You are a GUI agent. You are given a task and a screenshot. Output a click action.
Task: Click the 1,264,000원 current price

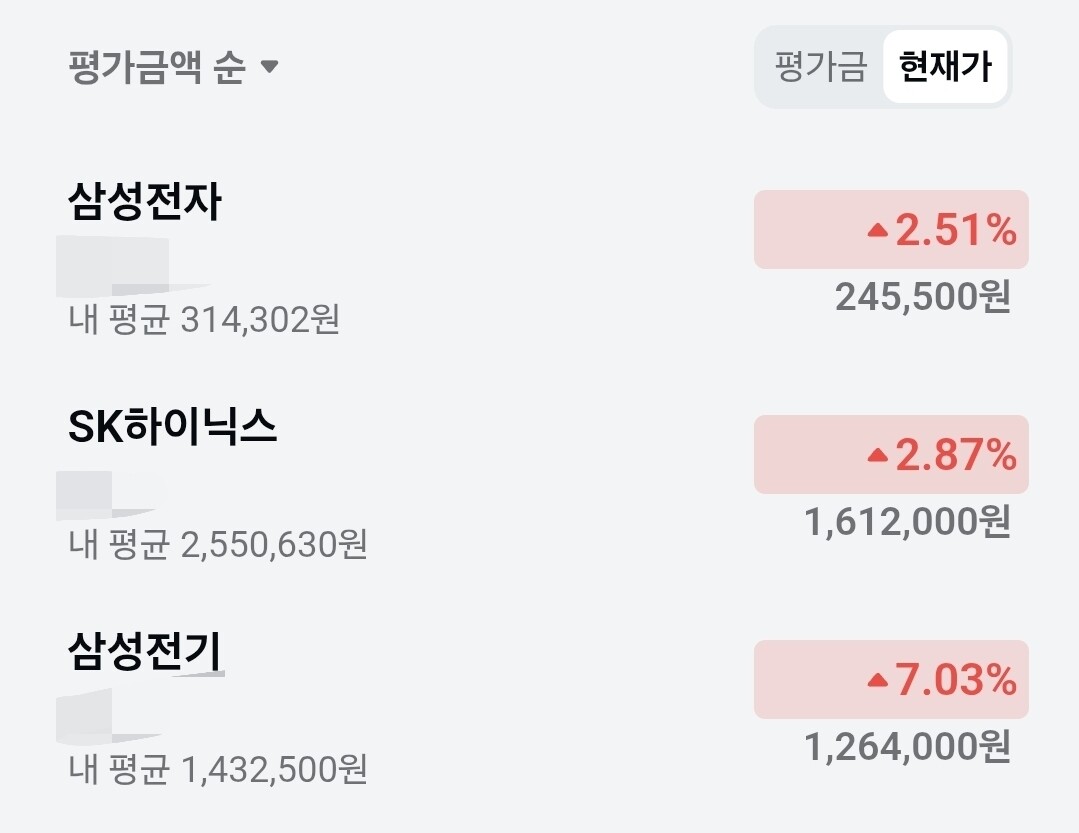pyautogui.click(x=908, y=747)
